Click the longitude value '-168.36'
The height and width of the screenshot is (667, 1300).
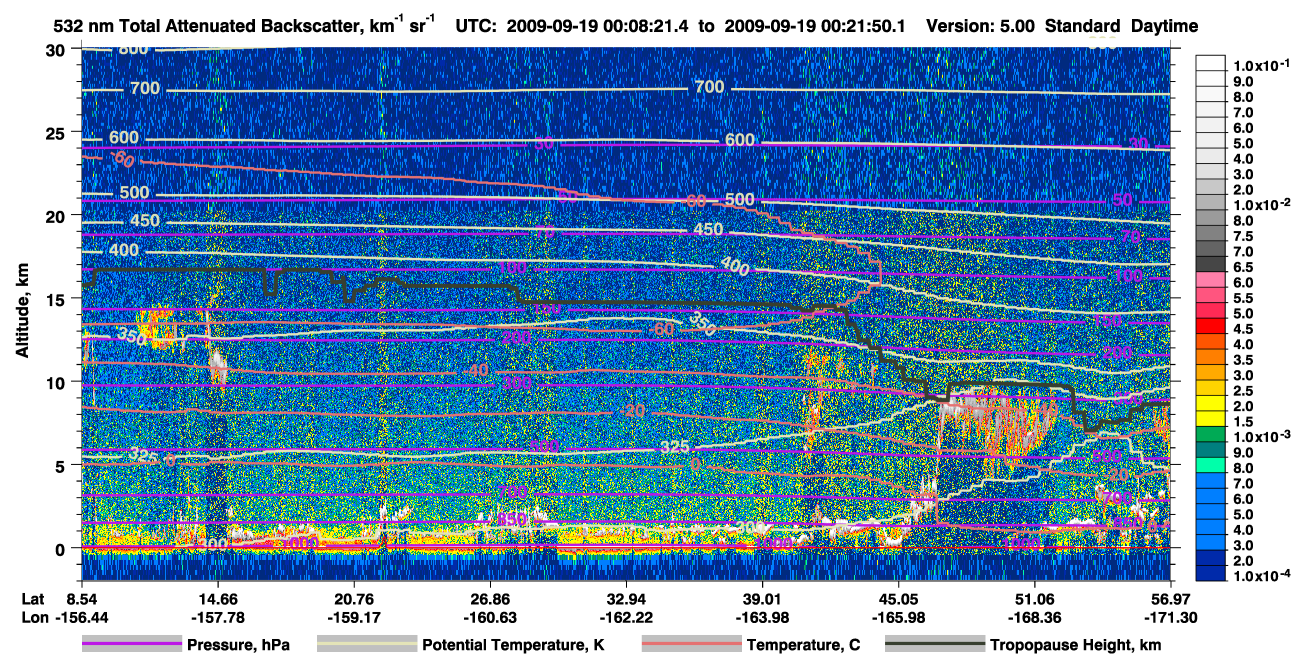[1034, 616]
